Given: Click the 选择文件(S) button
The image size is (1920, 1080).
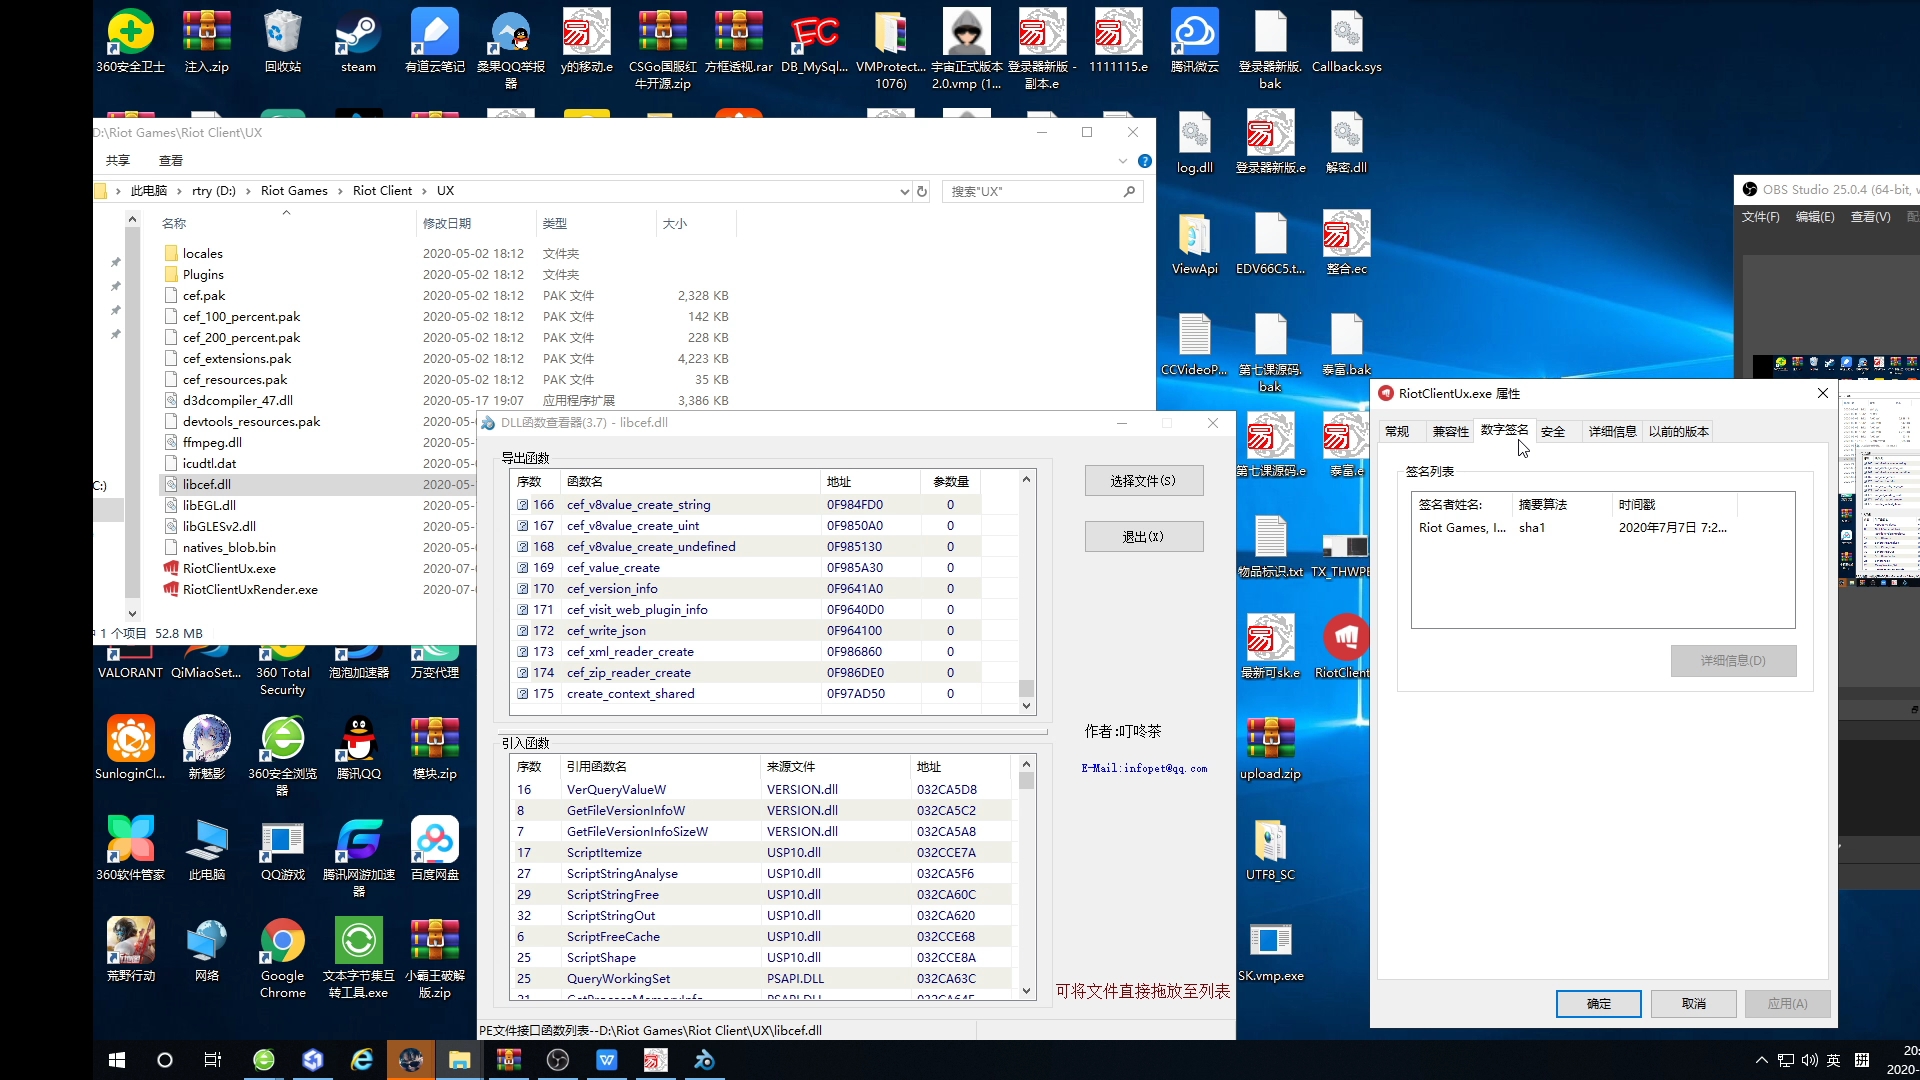Looking at the screenshot, I should (x=1144, y=481).
